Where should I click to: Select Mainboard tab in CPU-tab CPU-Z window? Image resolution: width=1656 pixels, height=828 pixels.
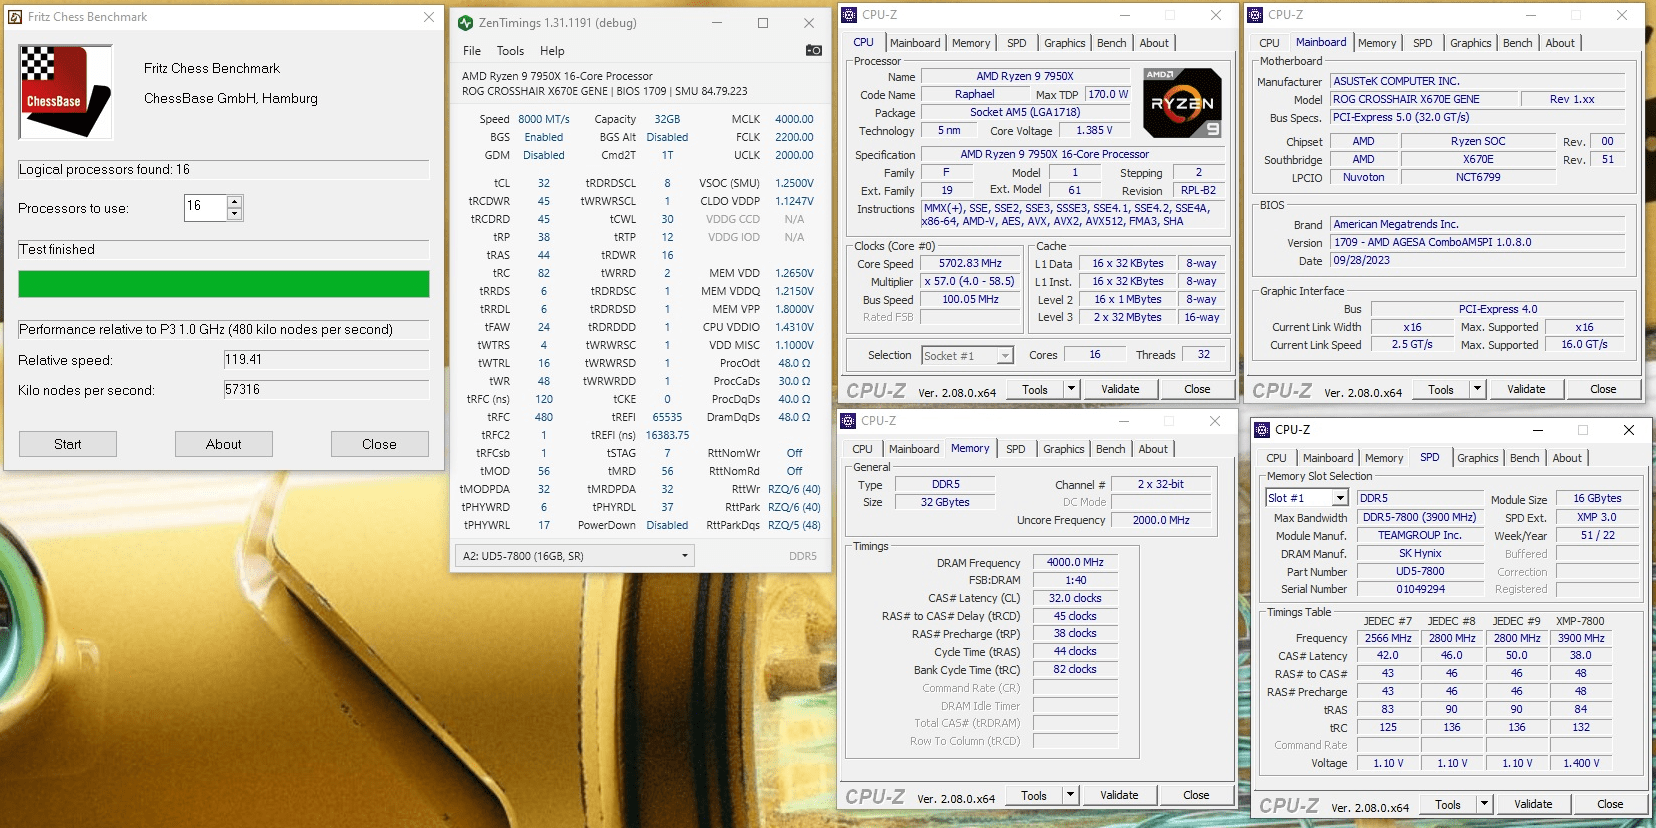coord(915,43)
